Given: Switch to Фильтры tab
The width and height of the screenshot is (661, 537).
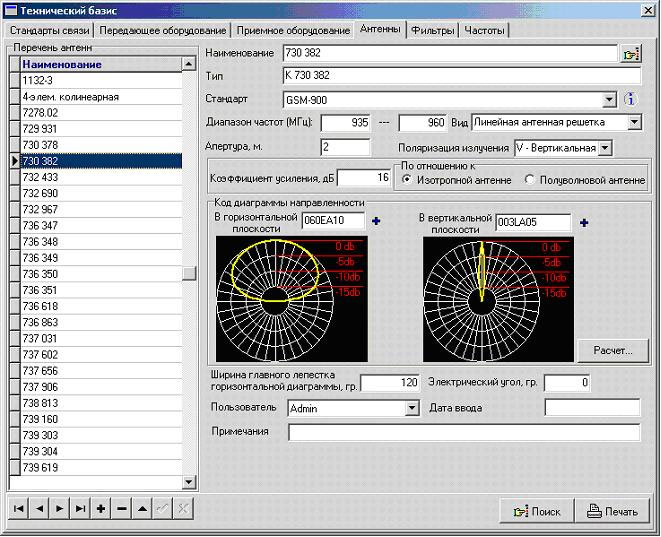Looking at the screenshot, I should pos(433,31).
